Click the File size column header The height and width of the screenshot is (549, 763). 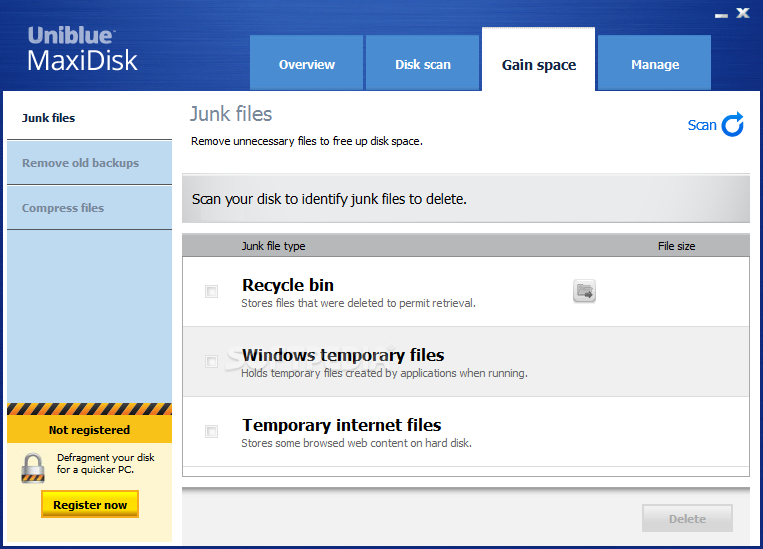point(676,246)
